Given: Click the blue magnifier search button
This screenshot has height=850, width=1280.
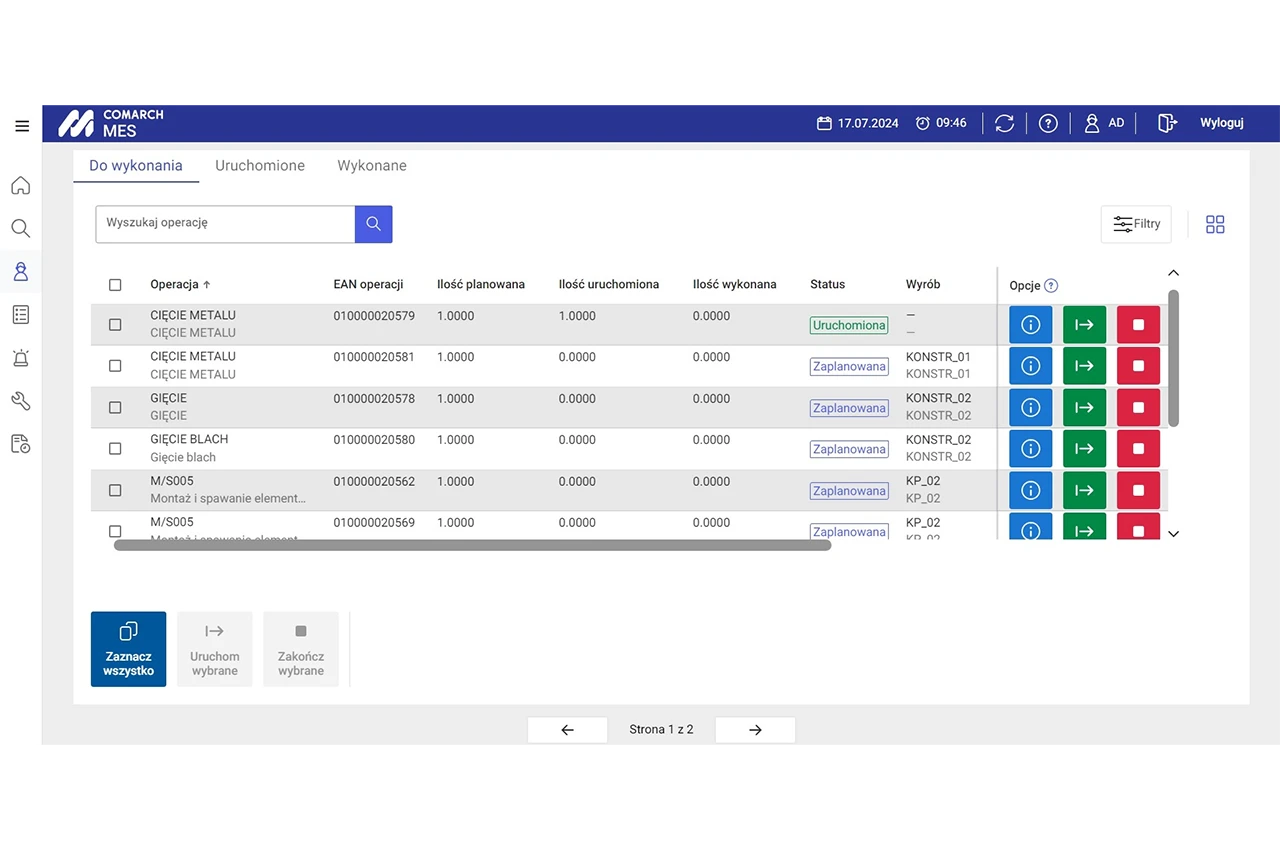Looking at the screenshot, I should 373,224.
